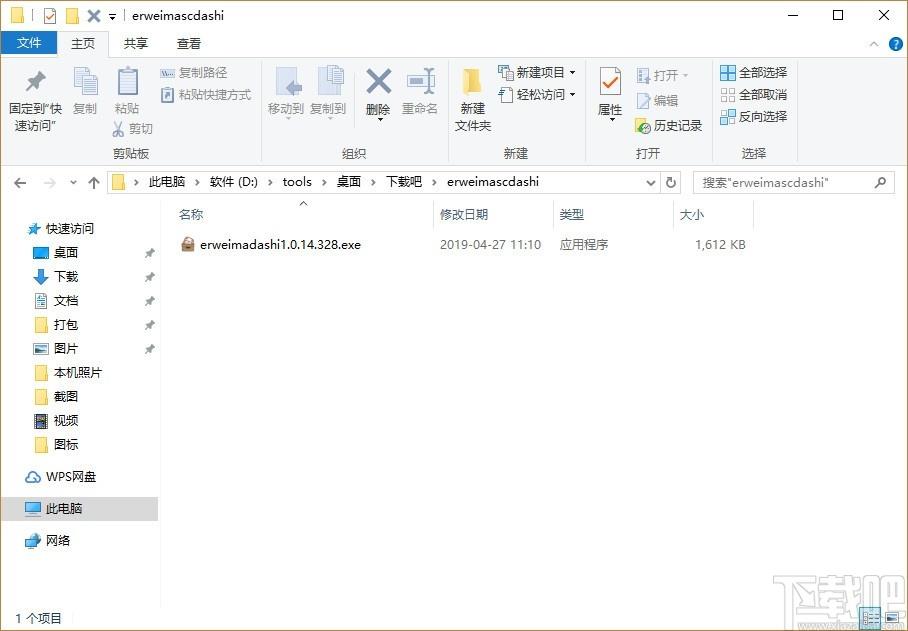Click the Move to icon
This screenshot has height=631, width=908.
288,81
